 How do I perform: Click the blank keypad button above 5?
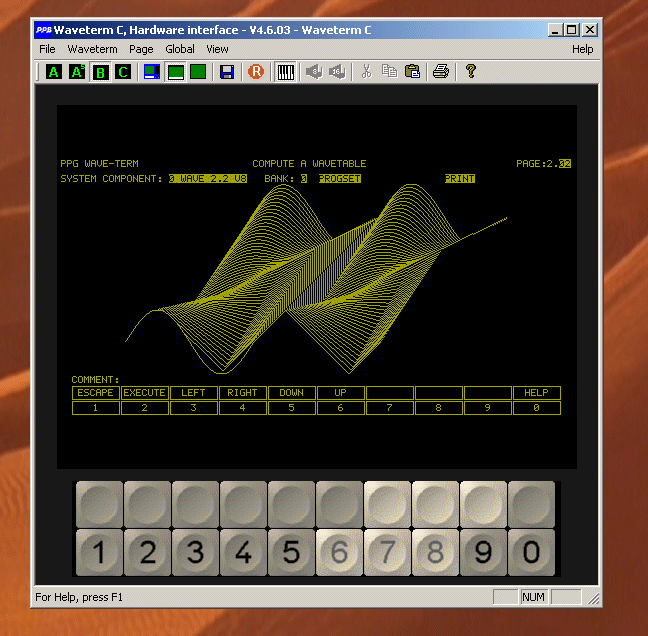pyautogui.click(x=291, y=504)
